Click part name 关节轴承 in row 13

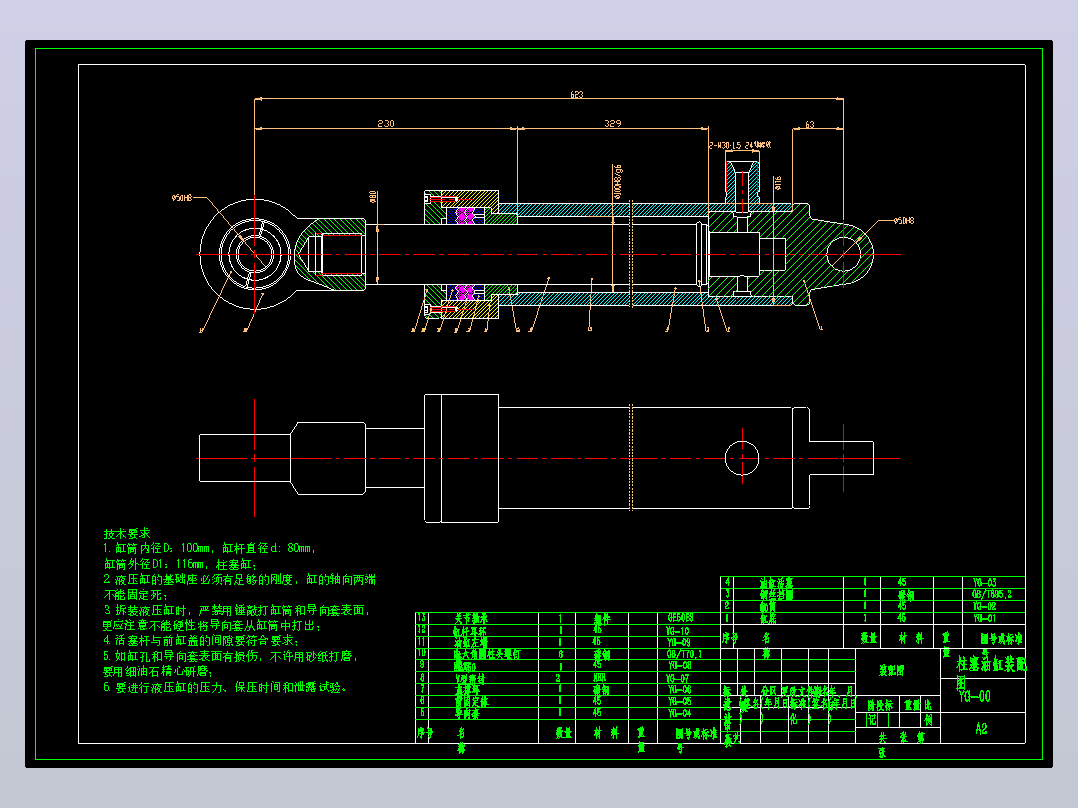click(x=471, y=619)
